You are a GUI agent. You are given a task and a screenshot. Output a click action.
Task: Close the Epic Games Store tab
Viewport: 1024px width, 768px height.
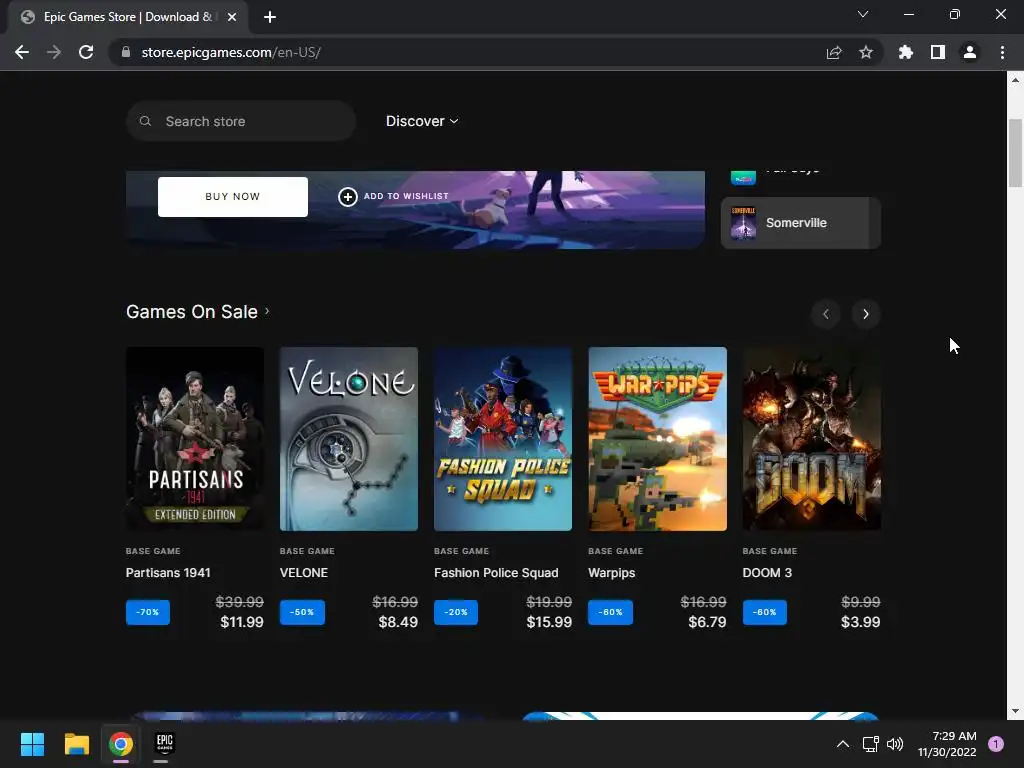[x=232, y=17]
